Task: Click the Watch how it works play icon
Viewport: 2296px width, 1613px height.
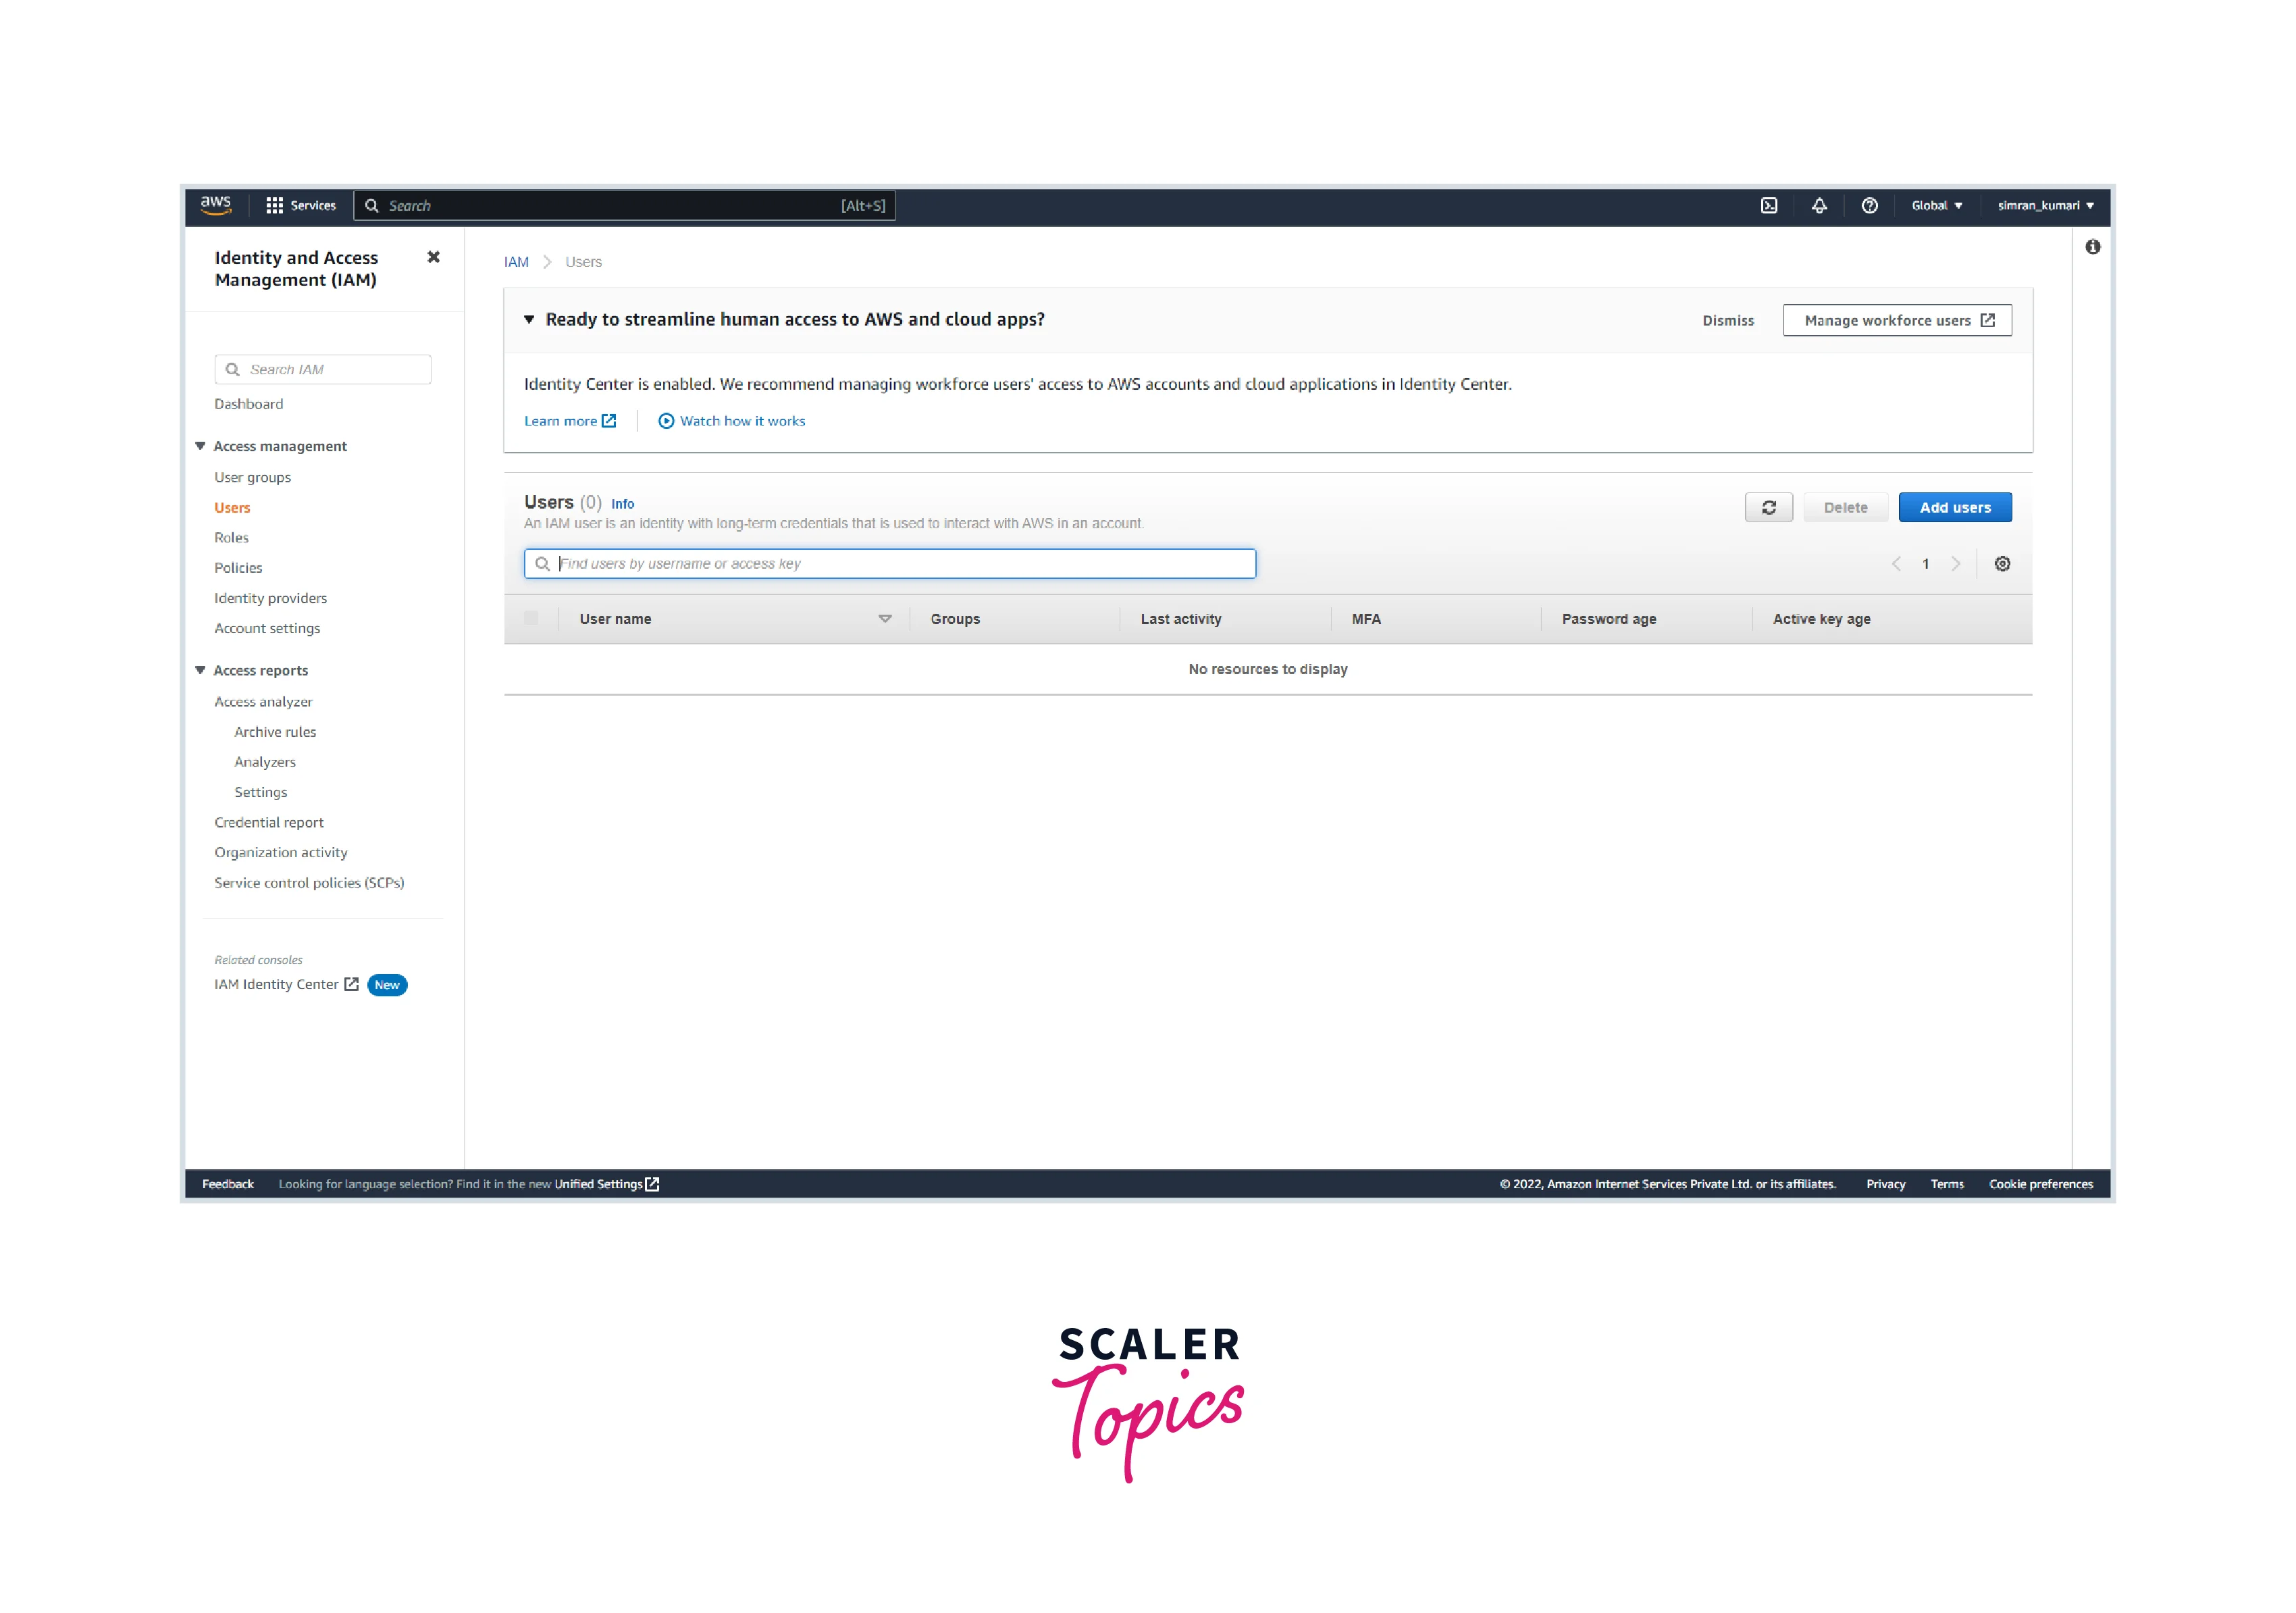Action: click(x=664, y=421)
